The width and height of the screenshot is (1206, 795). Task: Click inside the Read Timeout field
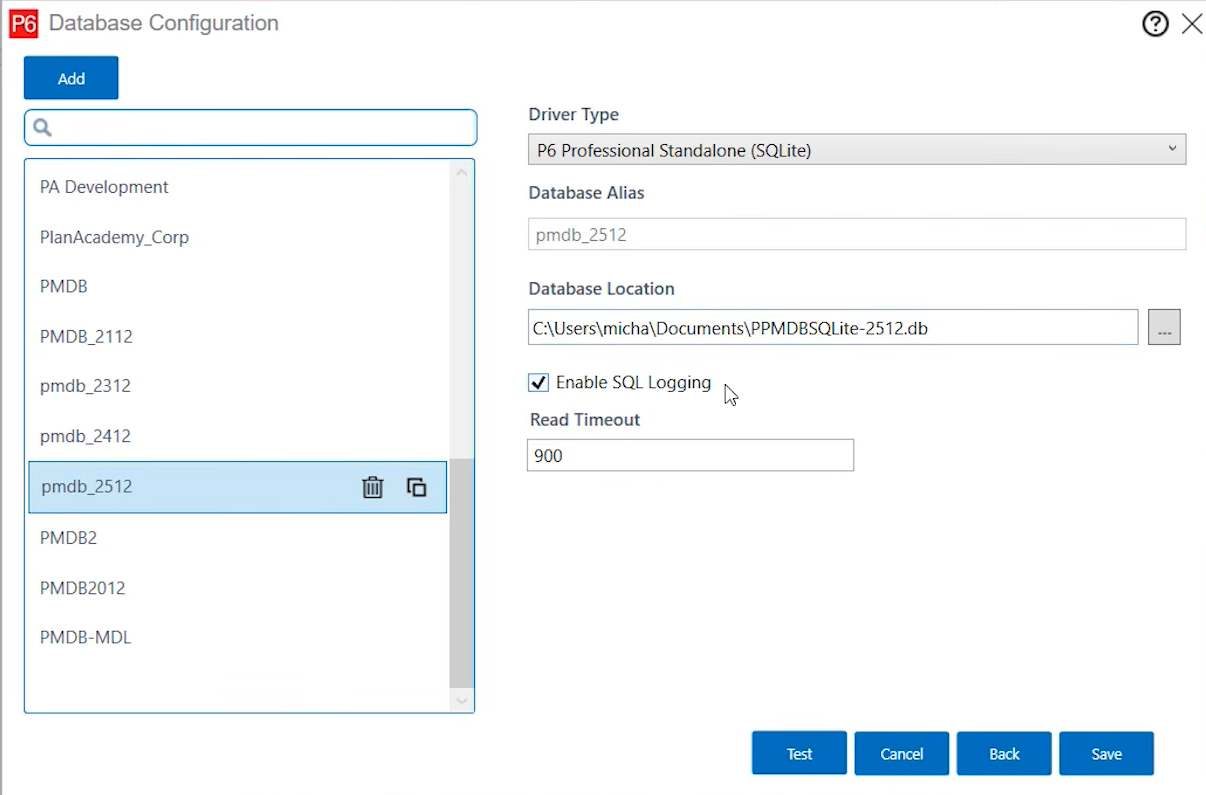click(690, 455)
